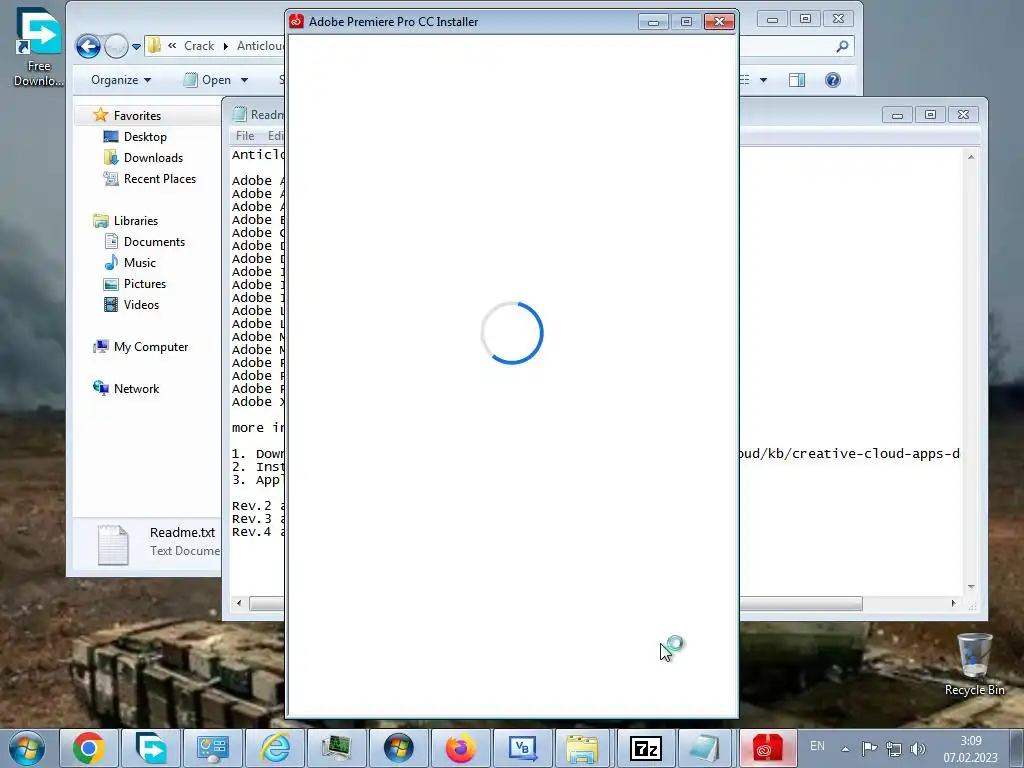This screenshot has height=768, width=1024.
Task: Launch Google Chrome from the taskbar
Action: coord(89,748)
